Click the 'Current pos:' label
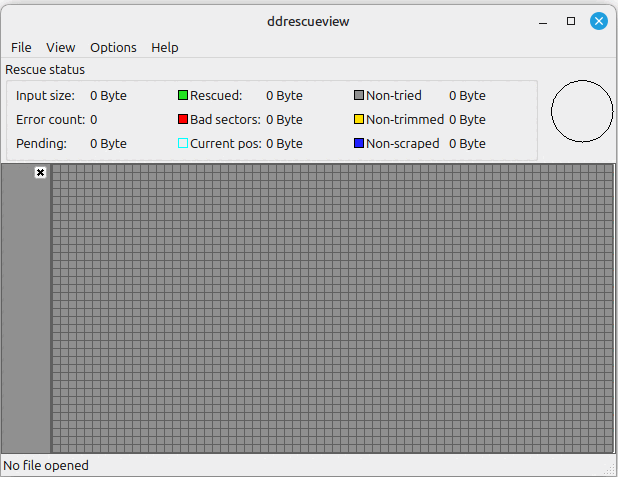Viewport: 618px width, 477px height. click(x=226, y=143)
